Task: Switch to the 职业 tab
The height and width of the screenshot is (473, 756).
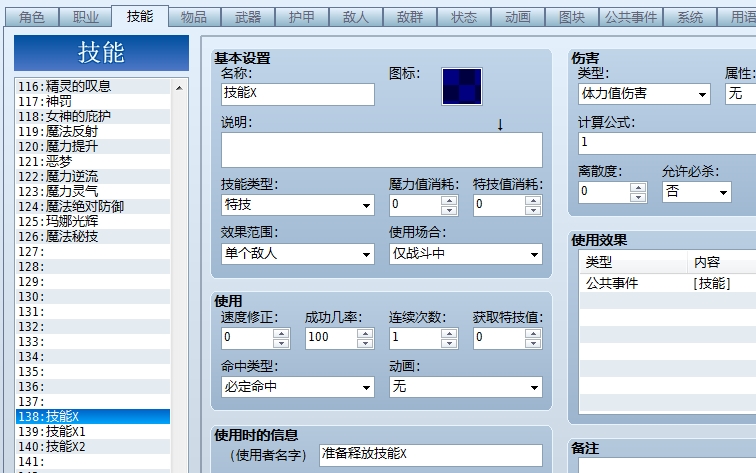Action: (85, 17)
